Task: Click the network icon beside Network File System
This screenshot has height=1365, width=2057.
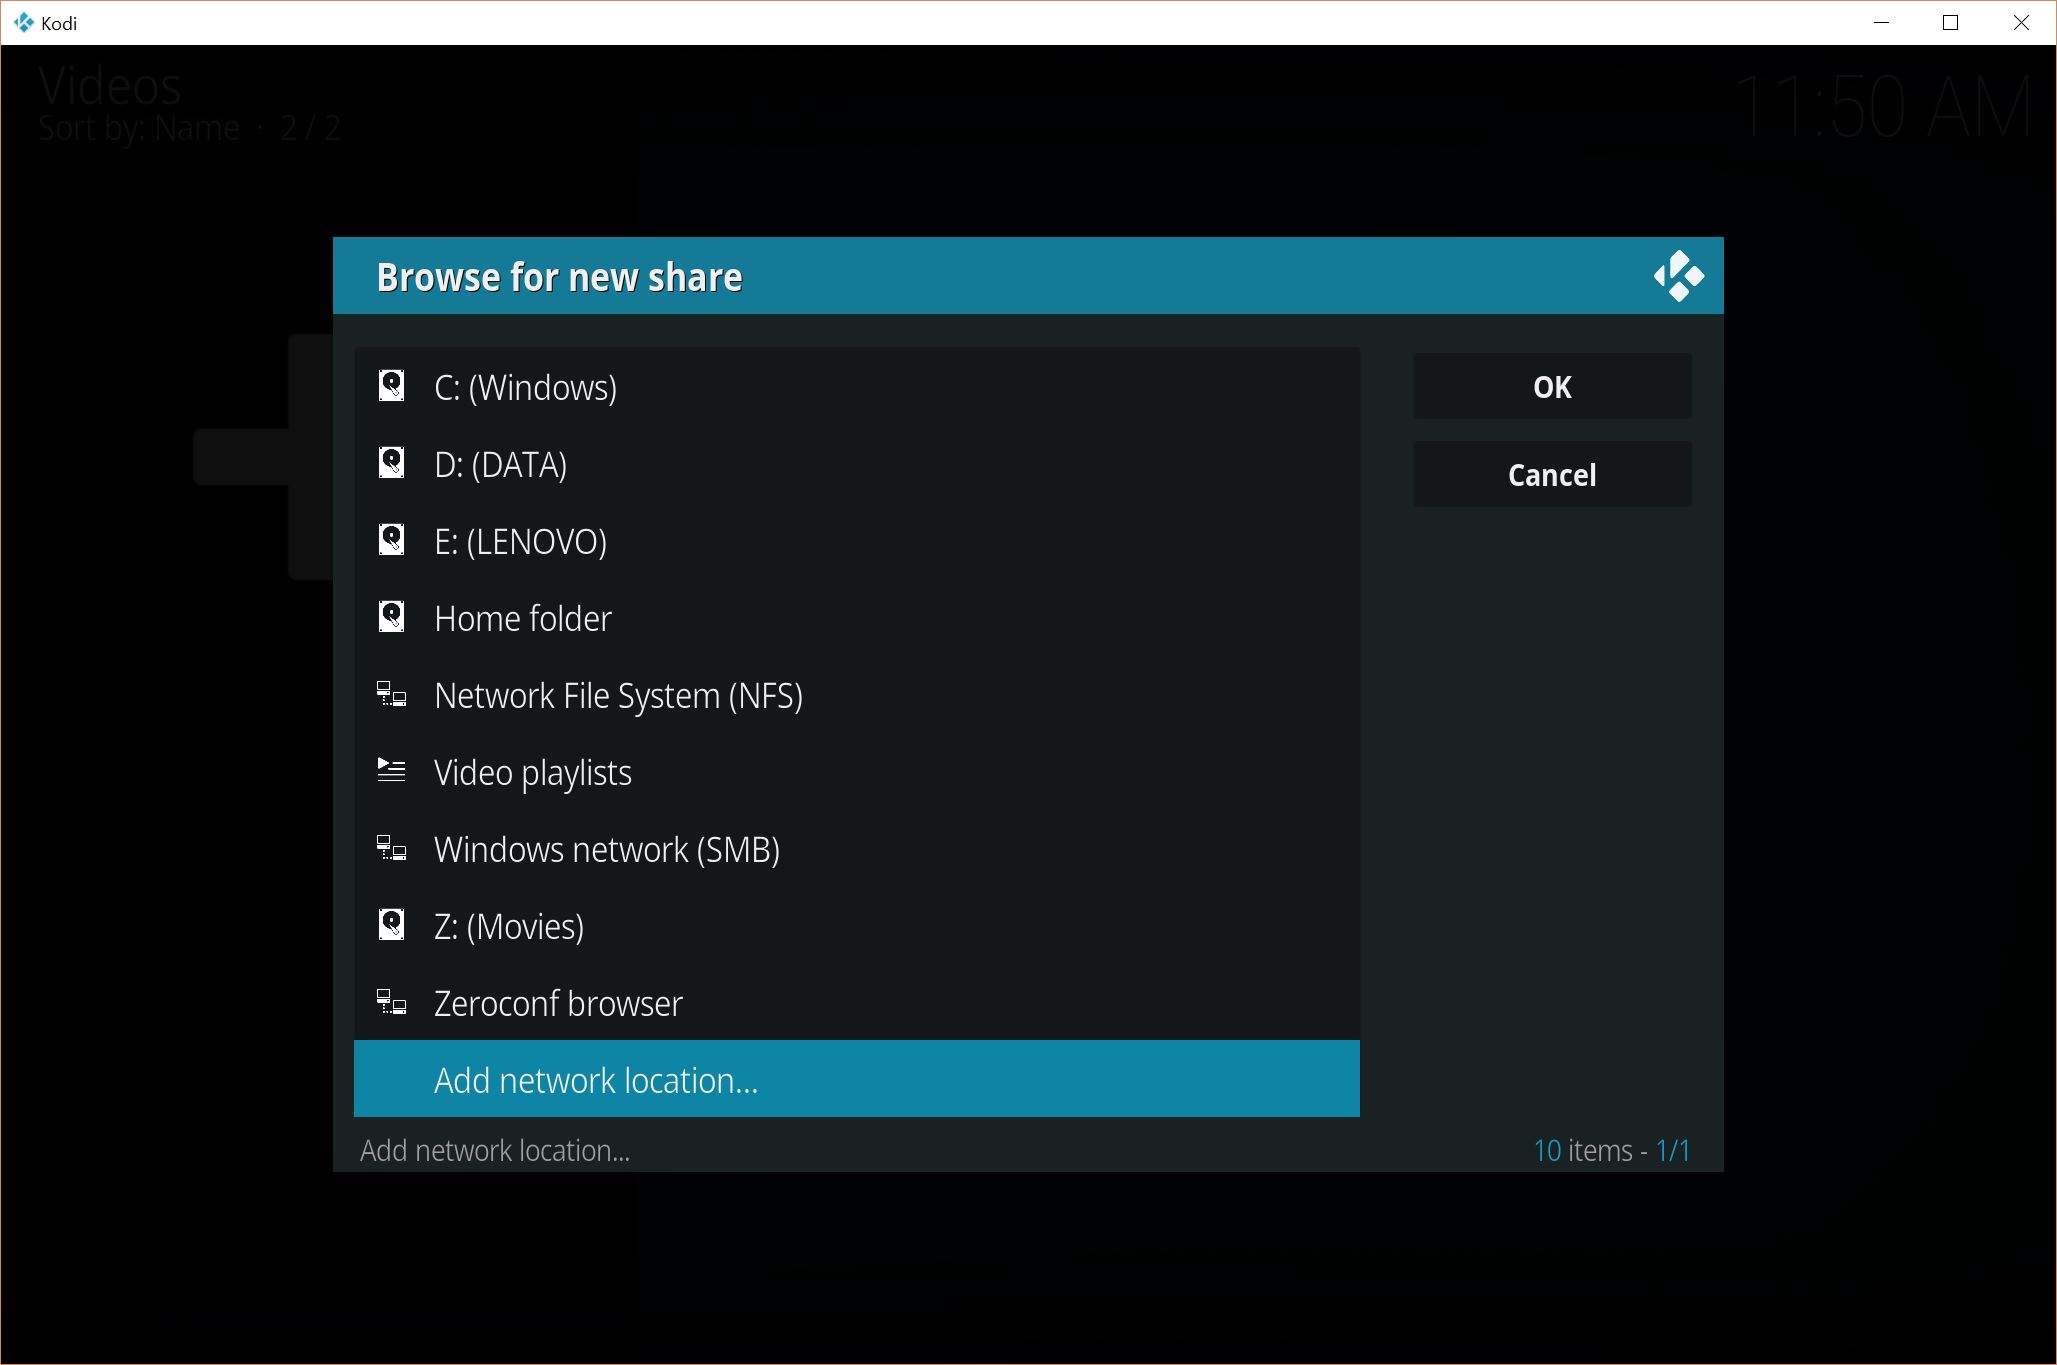Action: coord(391,694)
